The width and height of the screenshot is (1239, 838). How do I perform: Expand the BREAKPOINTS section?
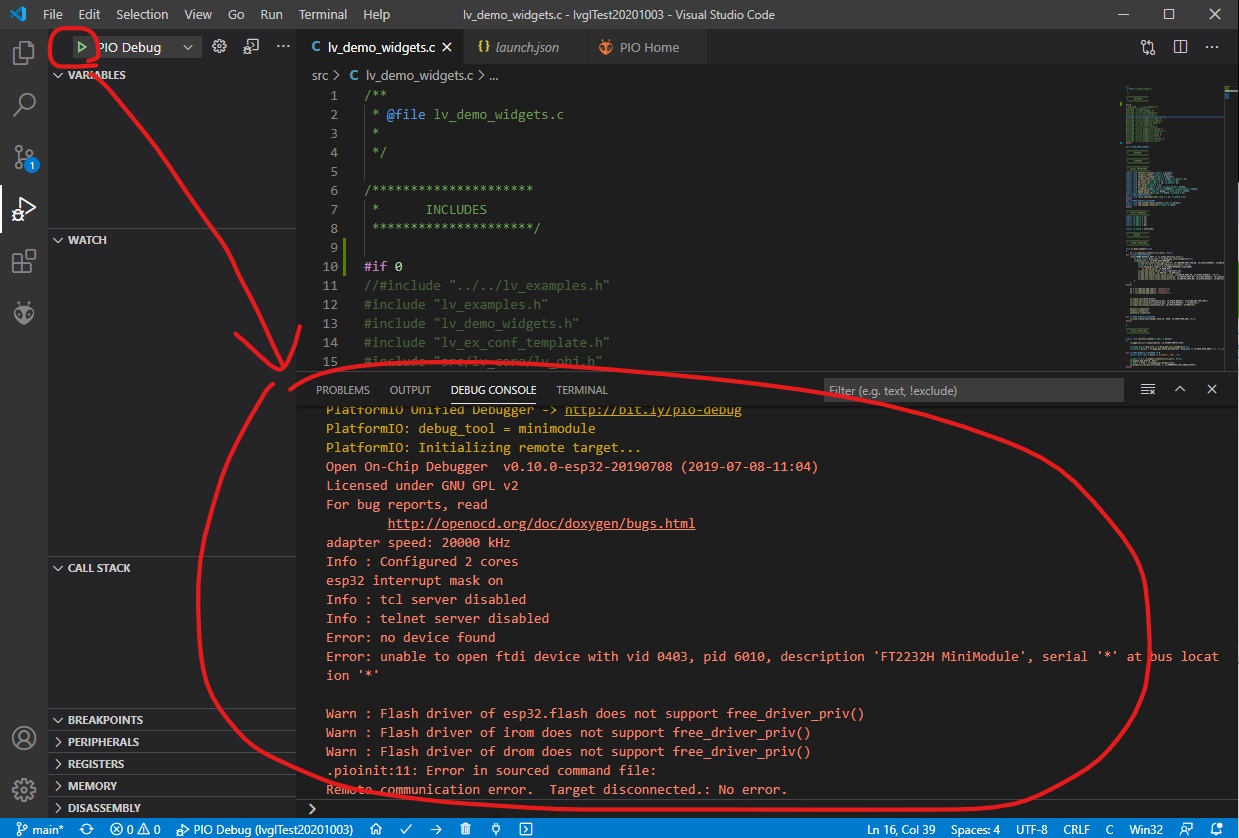click(x=105, y=720)
